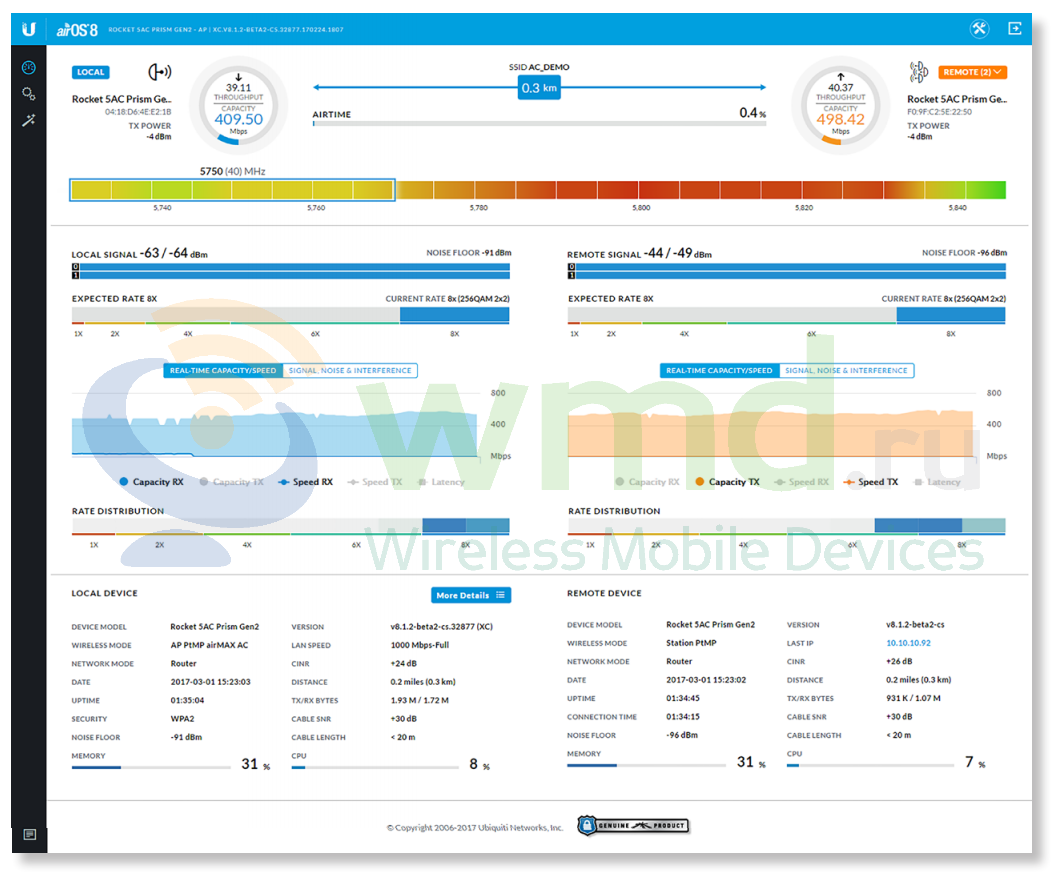The width and height of the screenshot is (1057, 879).
Task: Click the local rate distribution bar
Action: (x=291, y=525)
